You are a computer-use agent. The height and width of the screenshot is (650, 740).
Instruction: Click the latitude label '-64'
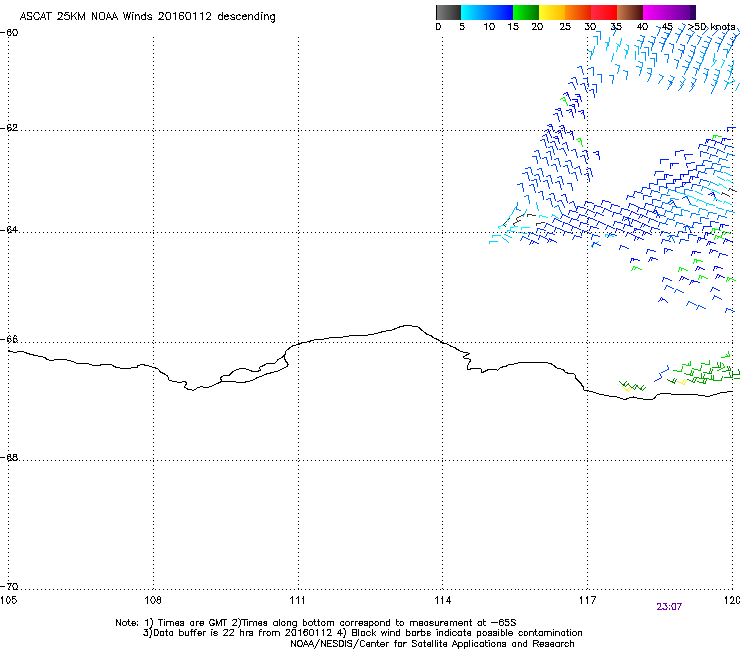tap(9, 230)
